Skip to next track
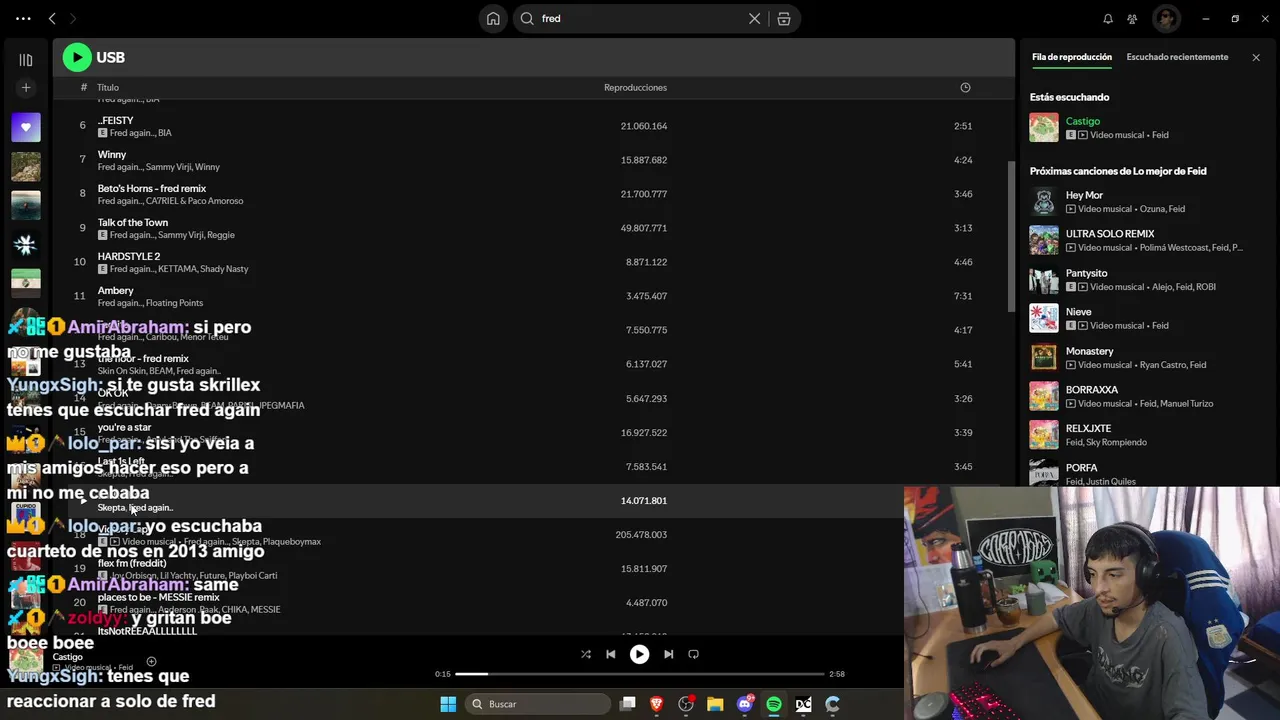1280x720 pixels. click(668, 654)
